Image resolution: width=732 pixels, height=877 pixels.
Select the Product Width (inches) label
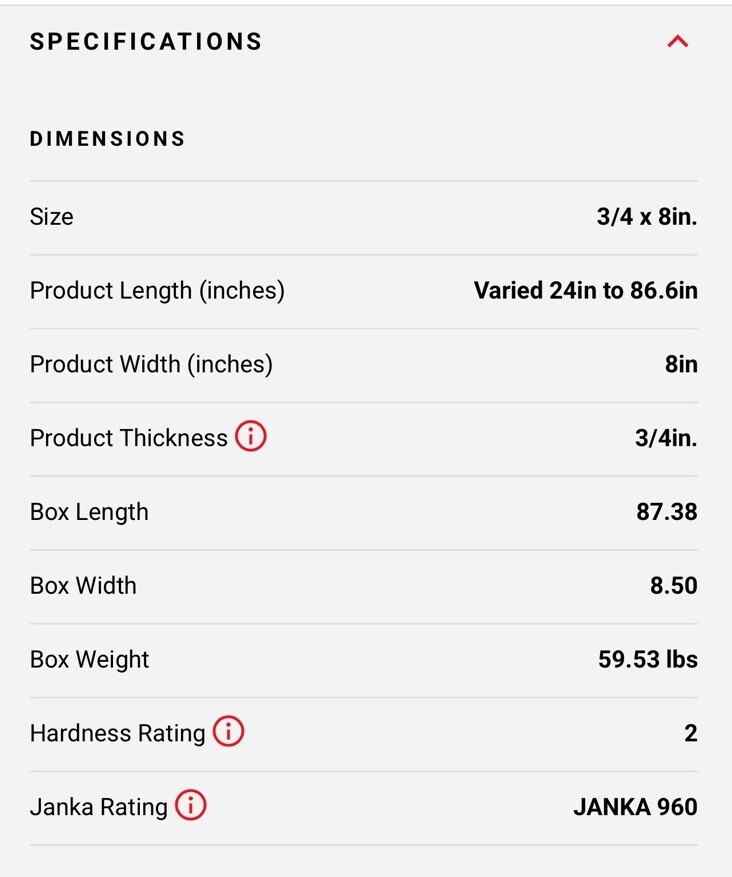click(151, 365)
